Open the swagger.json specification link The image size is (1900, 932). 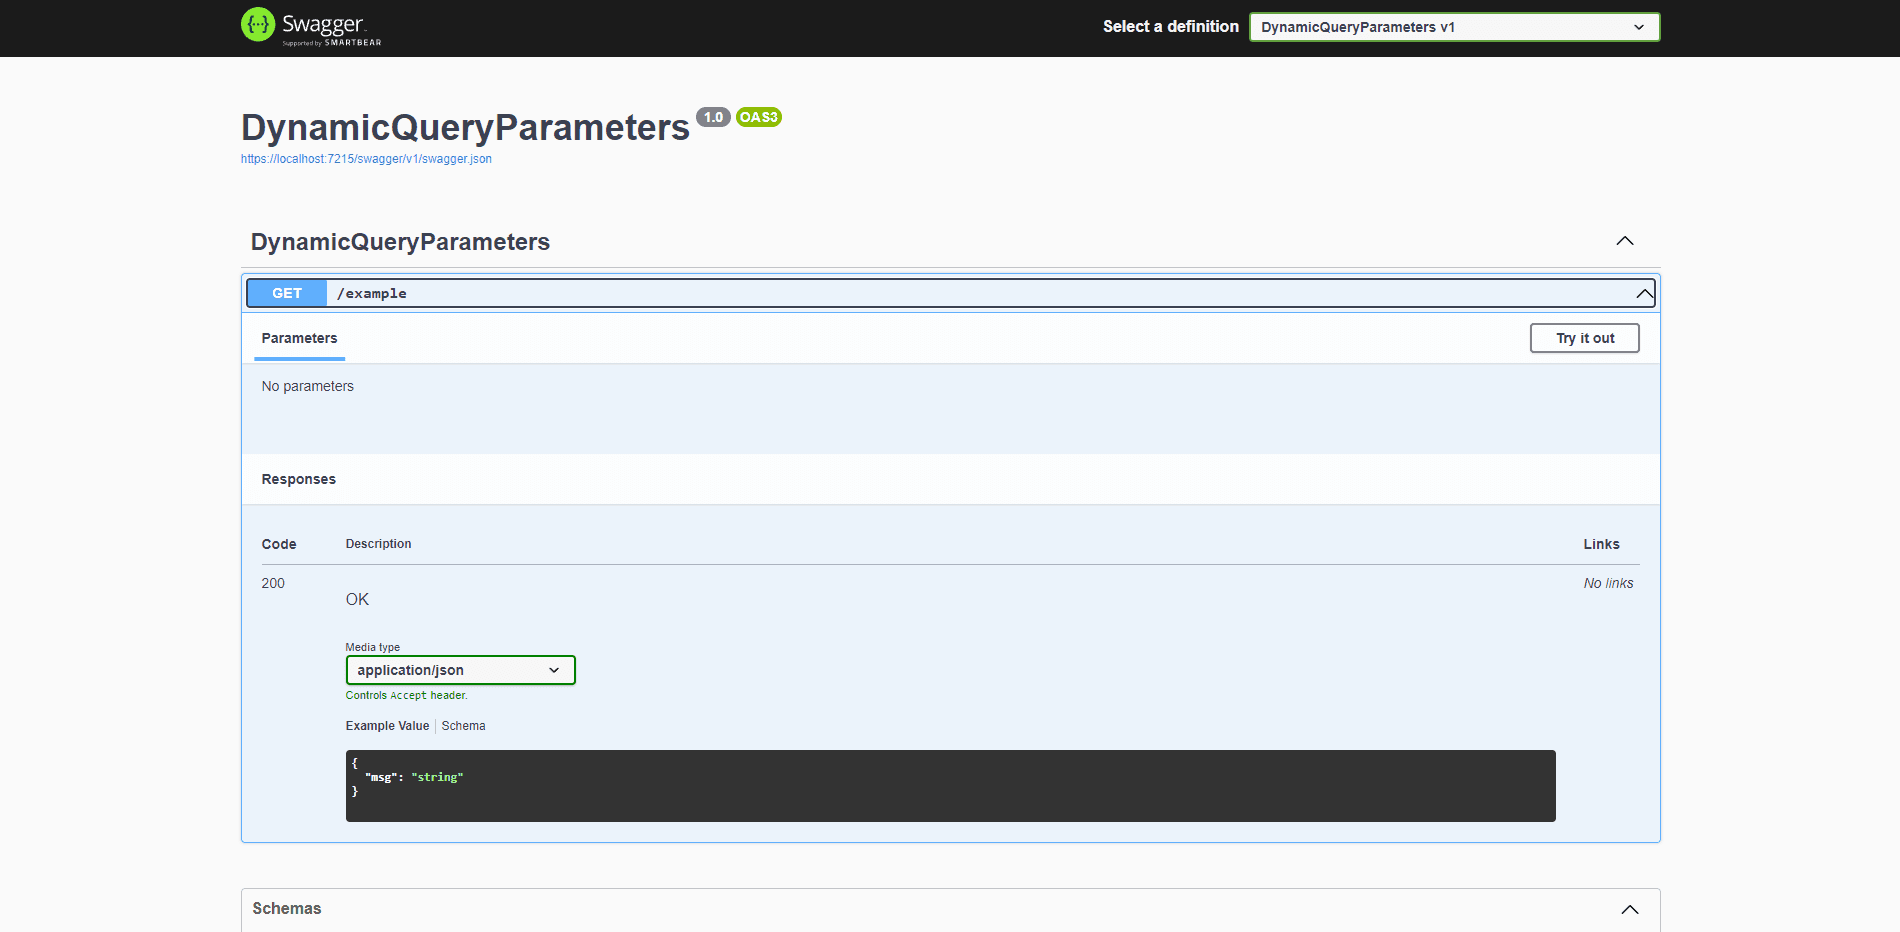[x=366, y=158]
